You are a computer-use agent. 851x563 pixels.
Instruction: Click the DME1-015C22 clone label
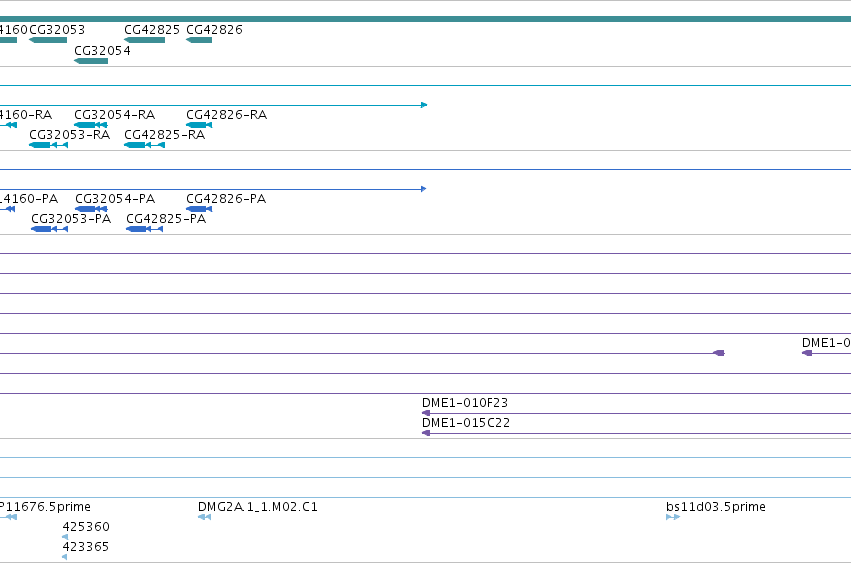[466, 423]
